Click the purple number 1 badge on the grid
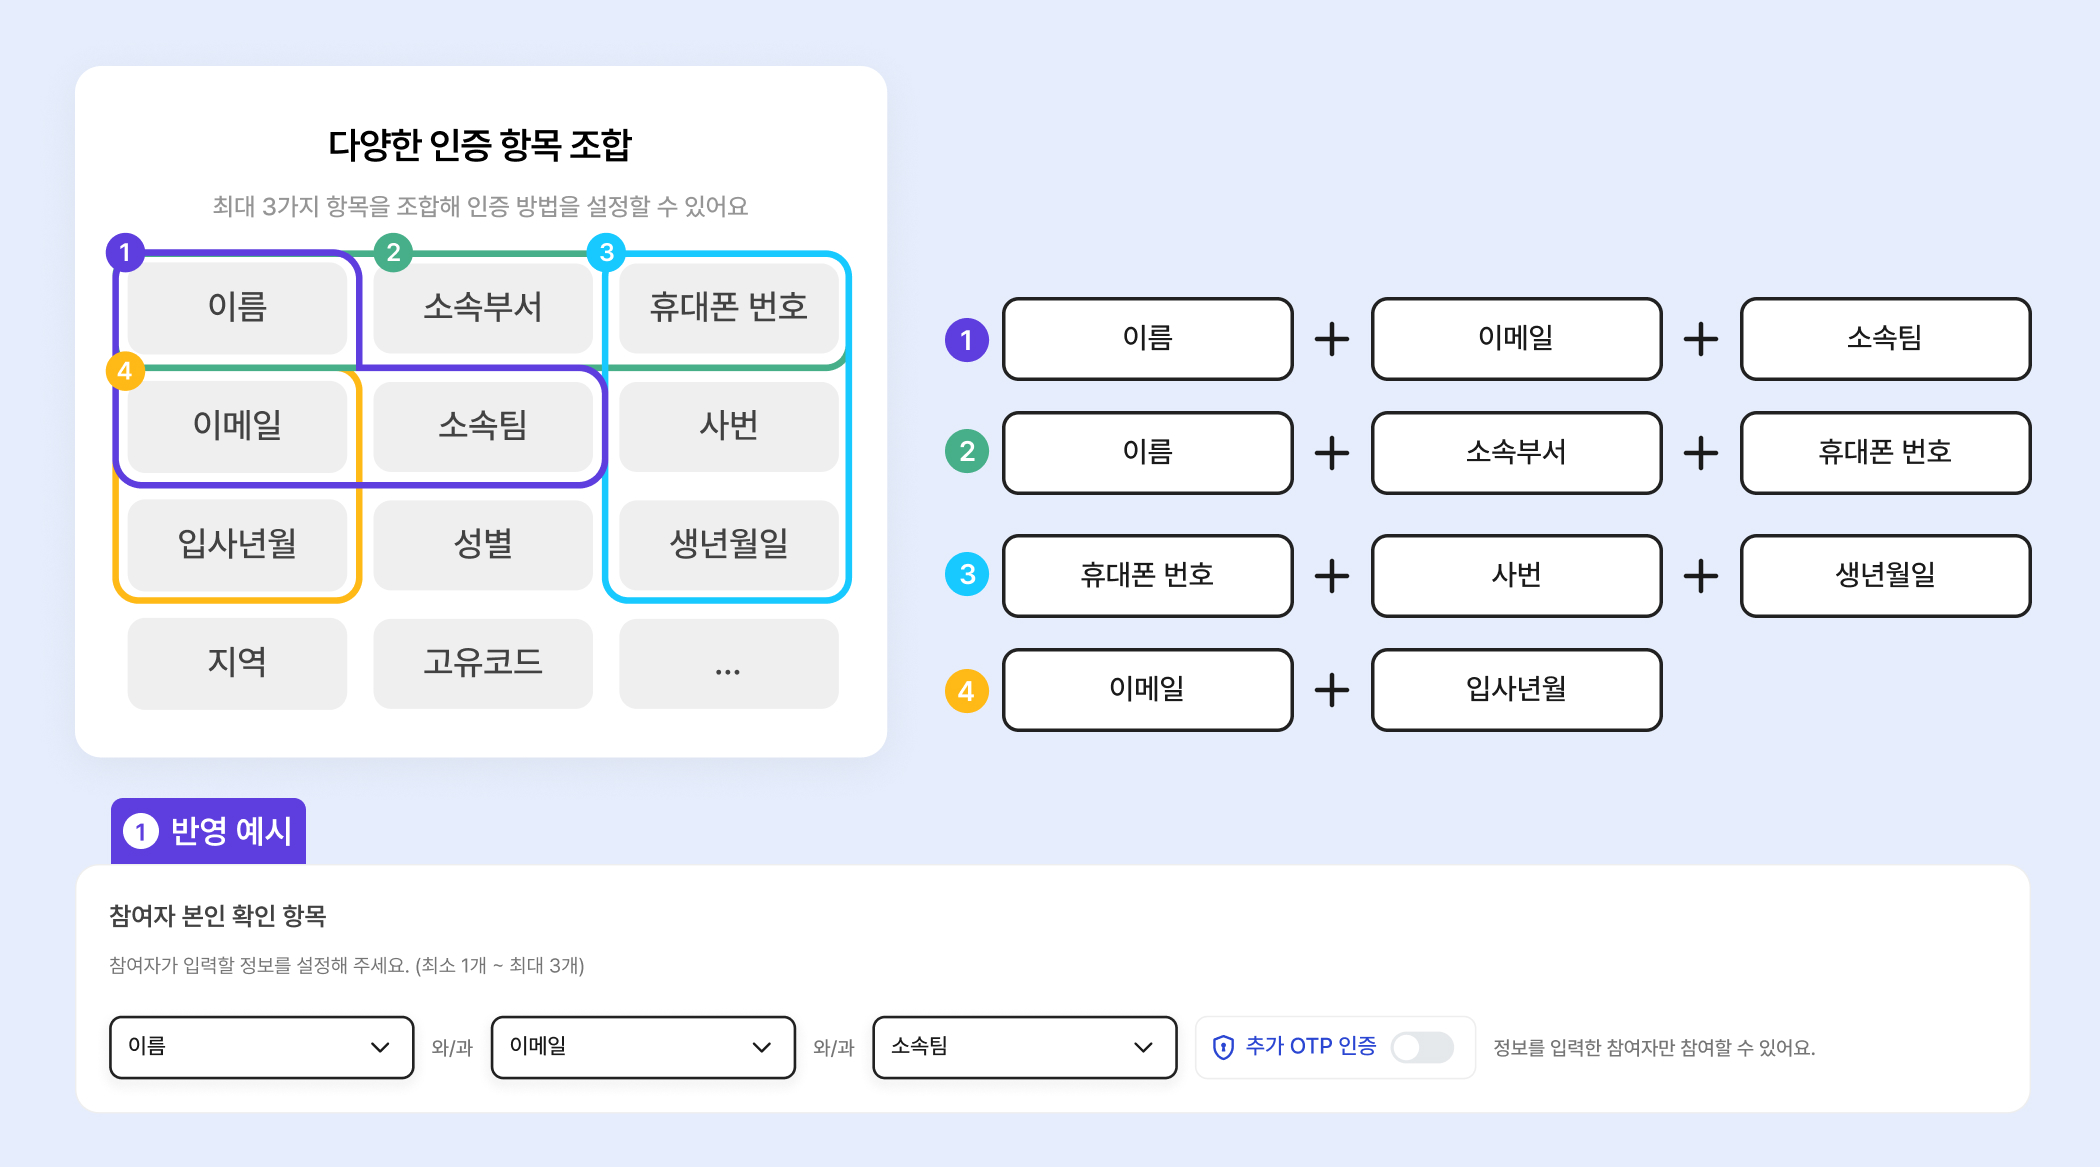 125,252
